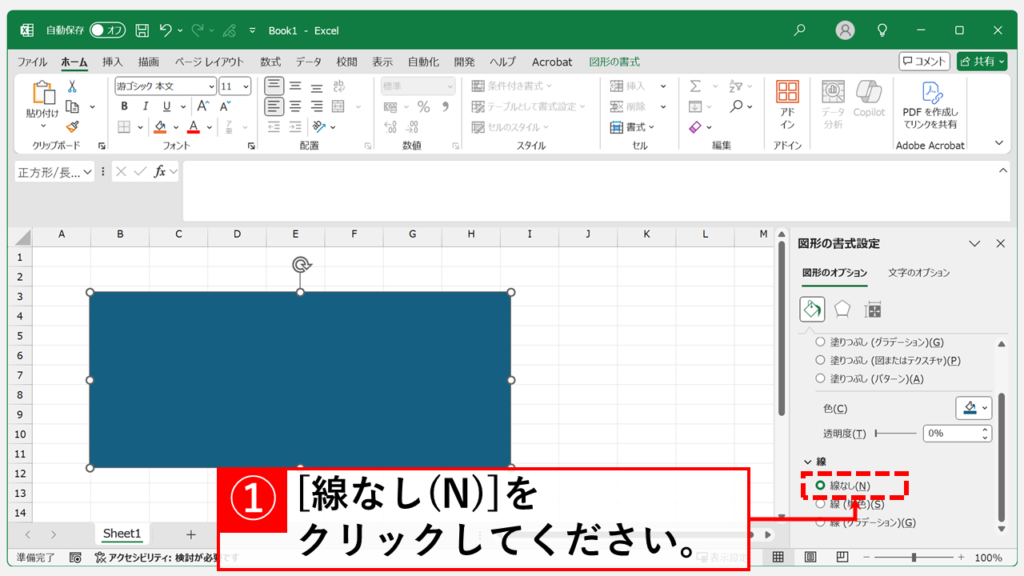This screenshot has width=1024, height=576.
Task: Click the 共有 share button
Action: coord(981,62)
